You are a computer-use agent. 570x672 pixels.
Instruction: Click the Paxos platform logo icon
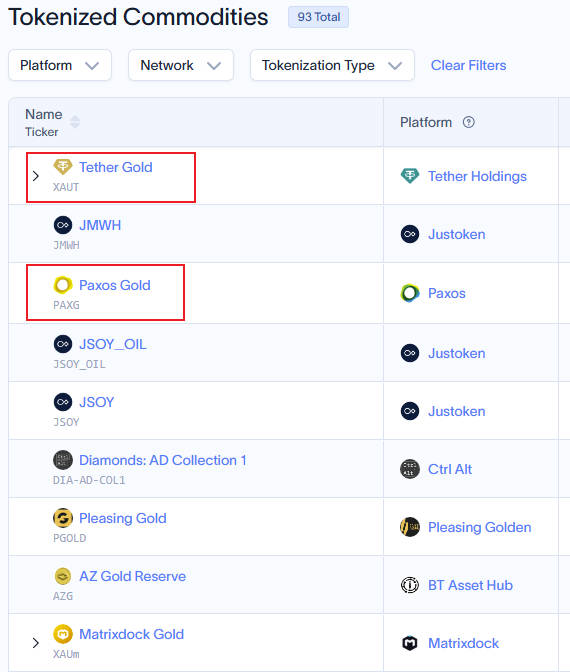410,293
